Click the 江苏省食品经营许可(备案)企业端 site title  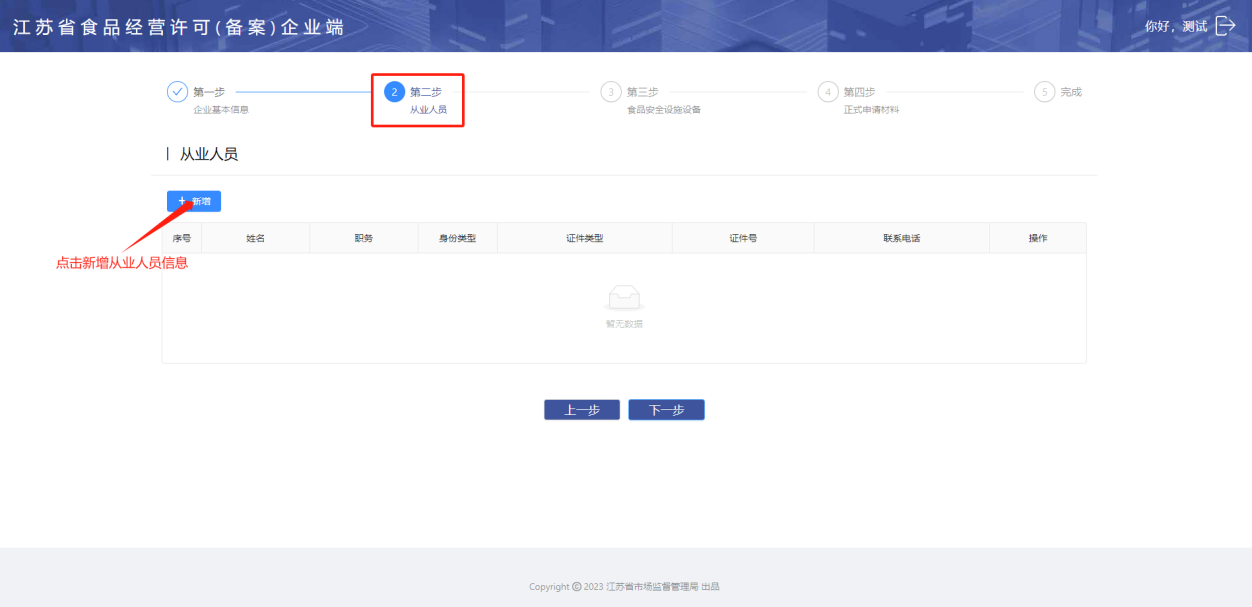[x=178, y=27]
